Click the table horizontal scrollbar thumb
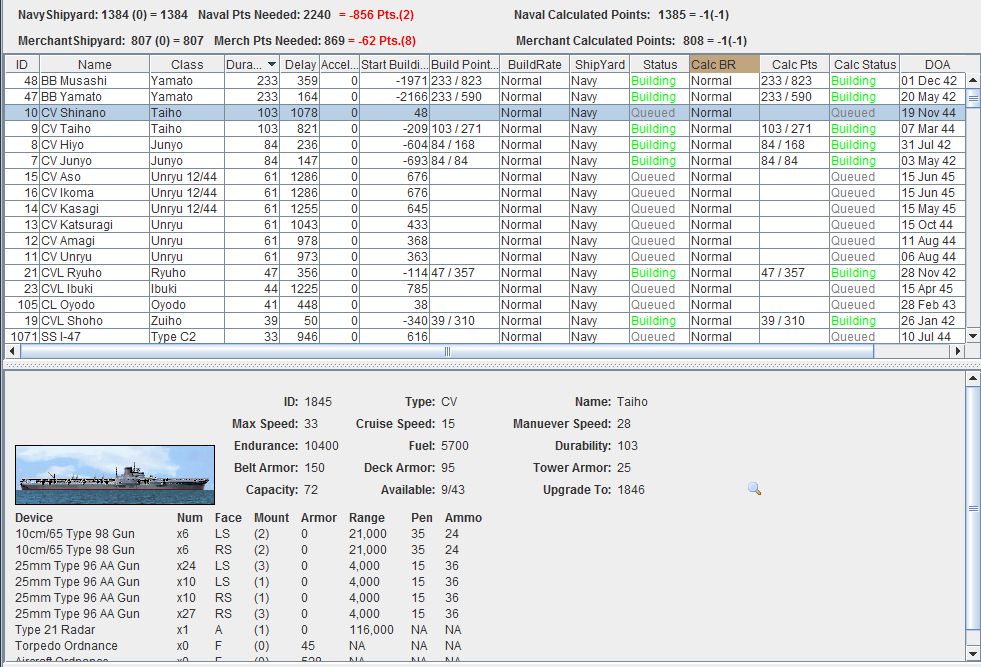The image size is (981, 667). click(447, 351)
